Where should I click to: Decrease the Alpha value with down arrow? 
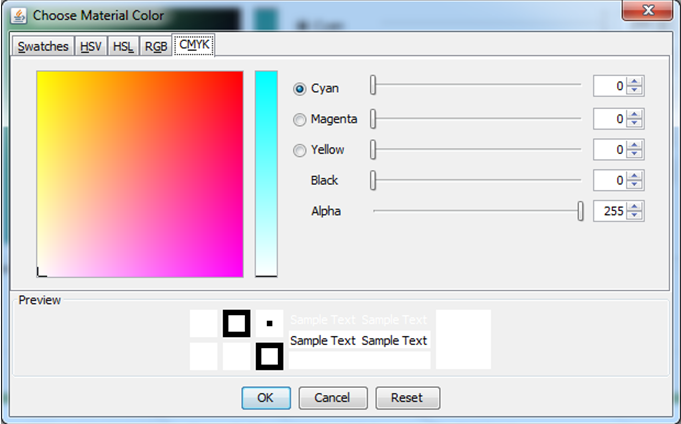point(634,216)
